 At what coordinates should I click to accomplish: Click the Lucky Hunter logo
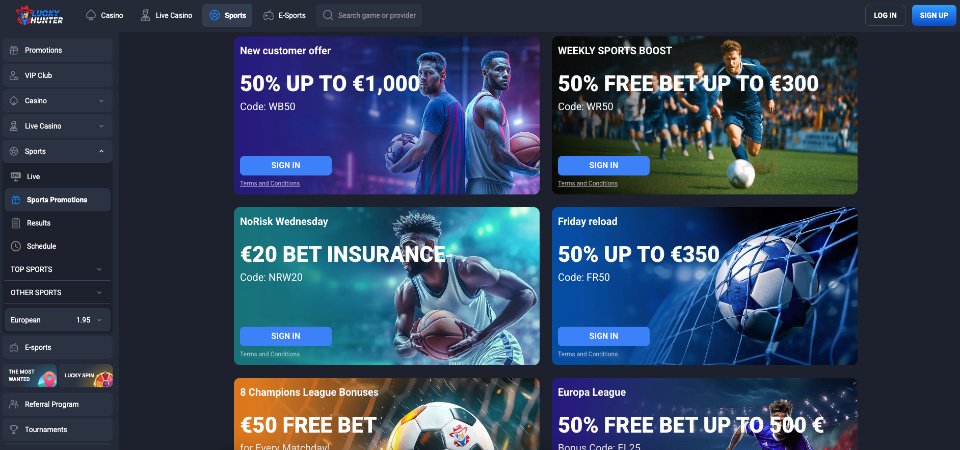(x=39, y=15)
